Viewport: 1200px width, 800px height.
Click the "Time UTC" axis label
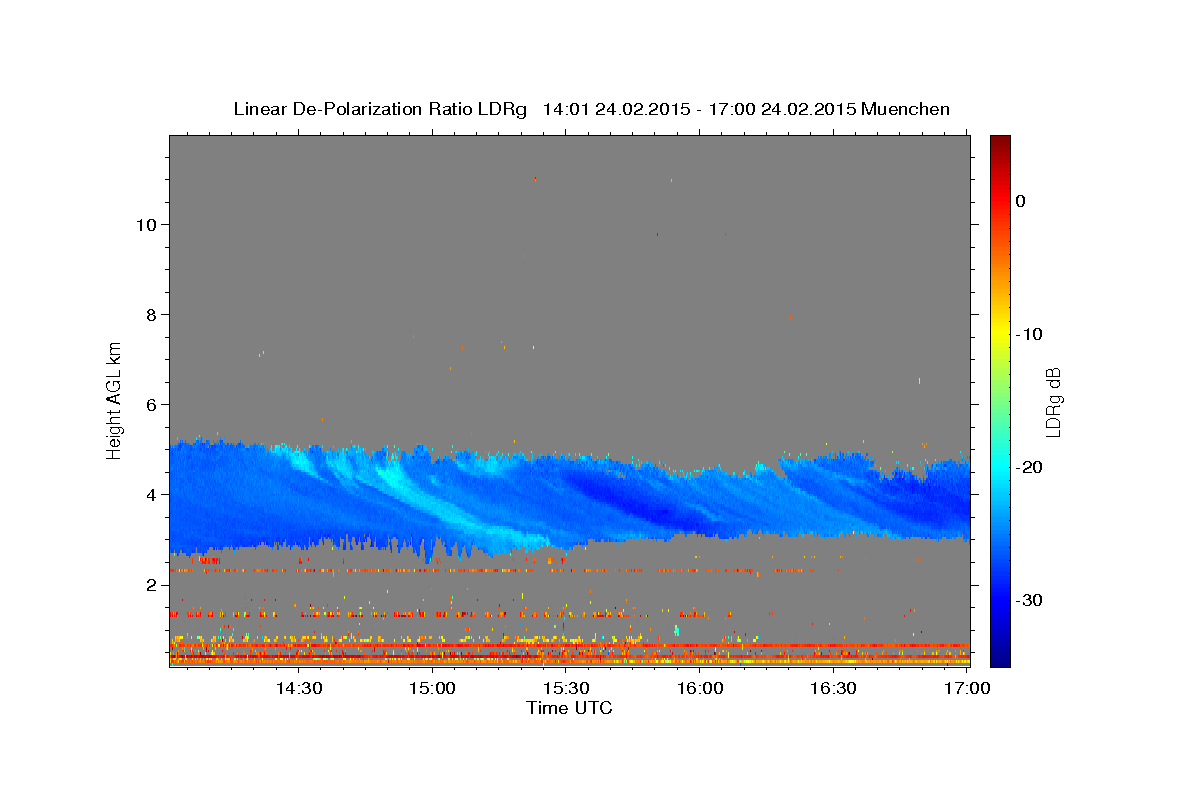tap(569, 708)
